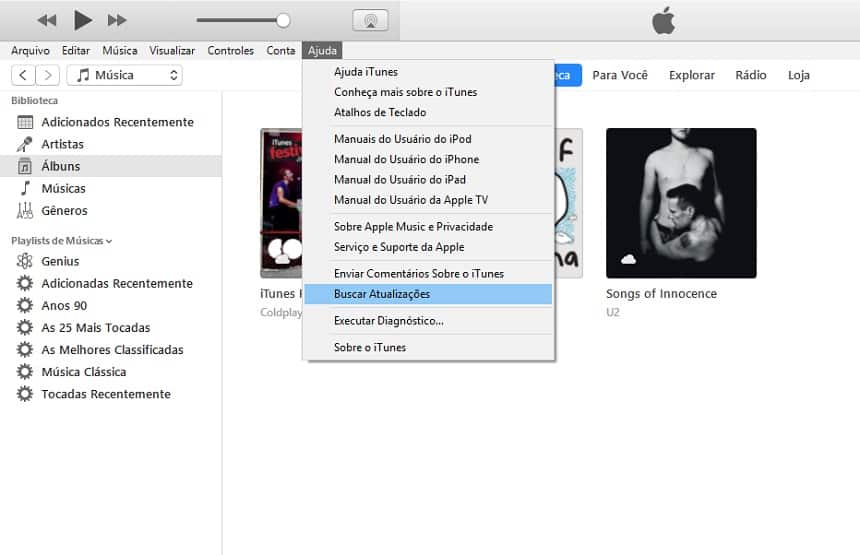Click the As Melhores Classificadas gear icon
This screenshot has height=555, width=860.
click(x=25, y=350)
